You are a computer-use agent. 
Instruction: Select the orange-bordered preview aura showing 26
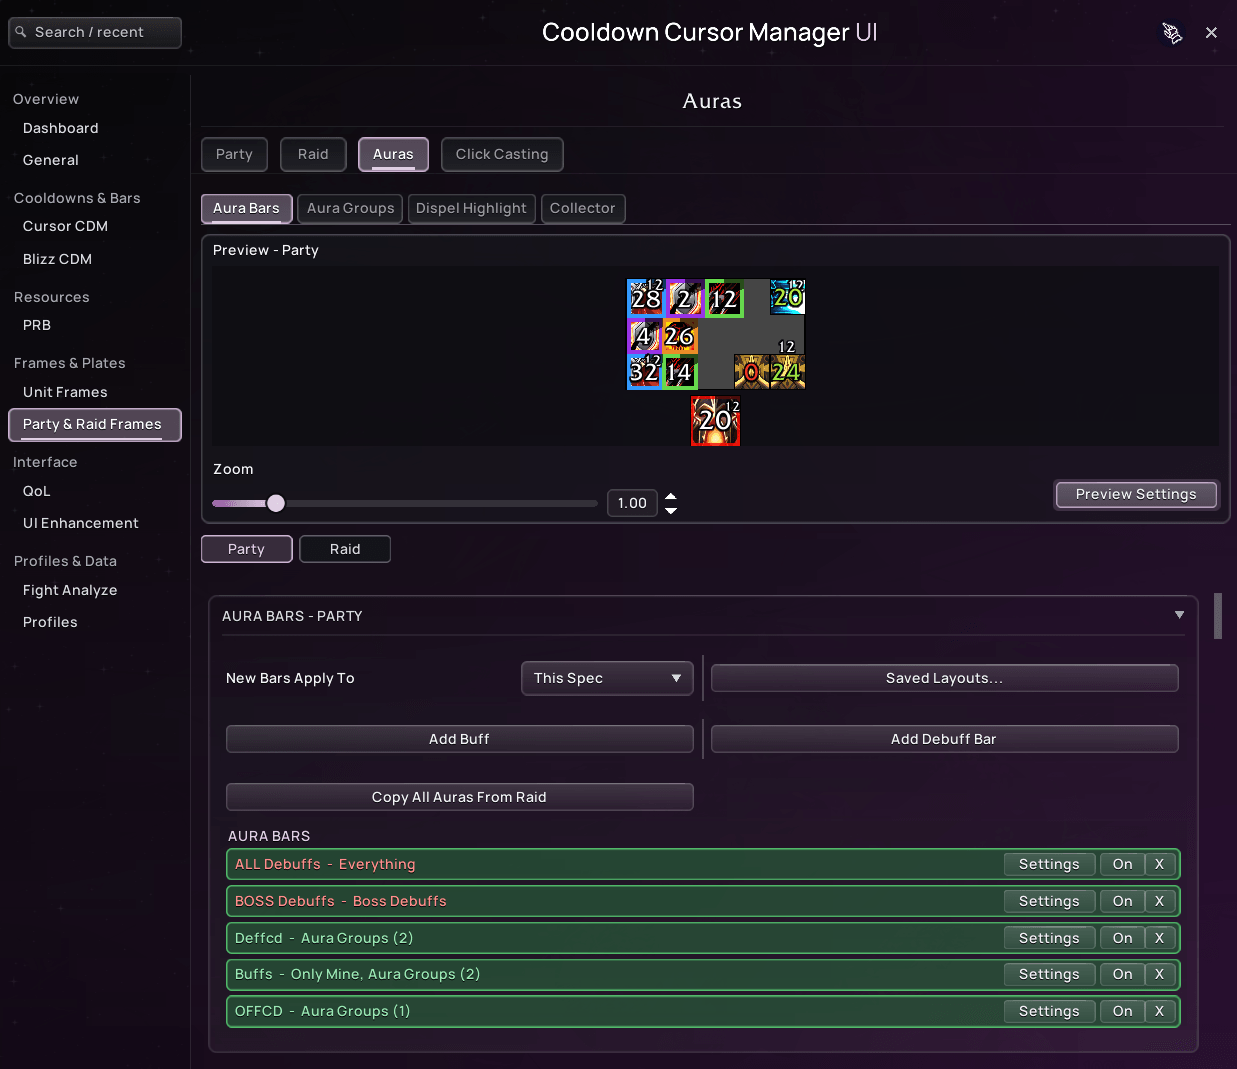(x=680, y=336)
